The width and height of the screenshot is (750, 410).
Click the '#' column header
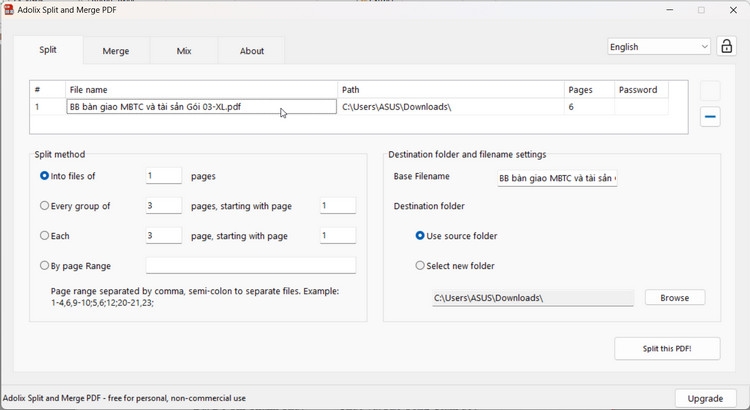(47, 89)
